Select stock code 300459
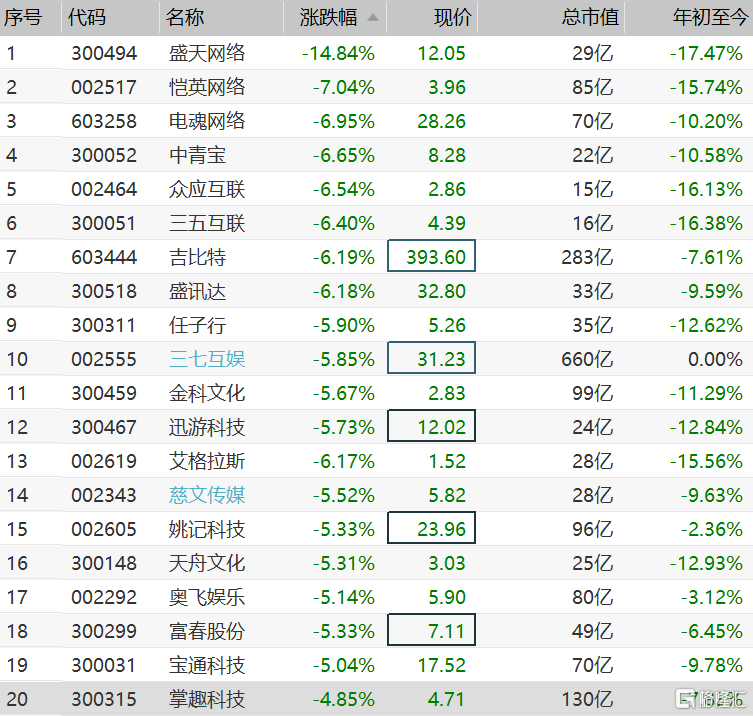 click(x=104, y=393)
